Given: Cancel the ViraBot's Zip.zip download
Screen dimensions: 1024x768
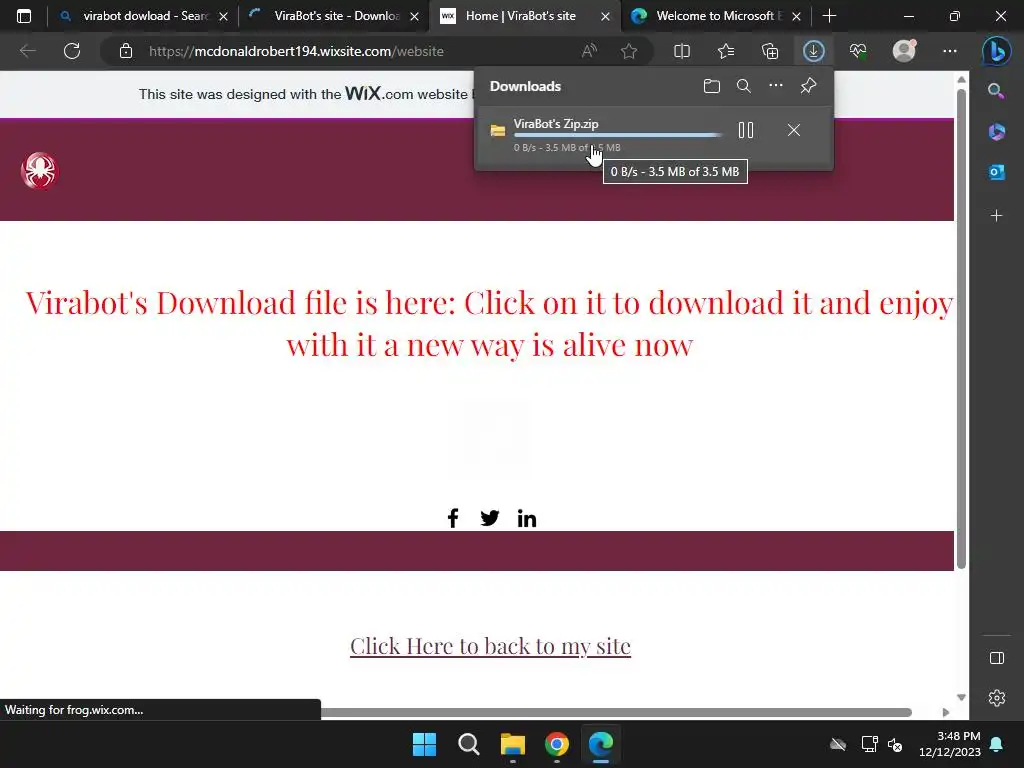Looking at the screenshot, I should tap(793, 130).
